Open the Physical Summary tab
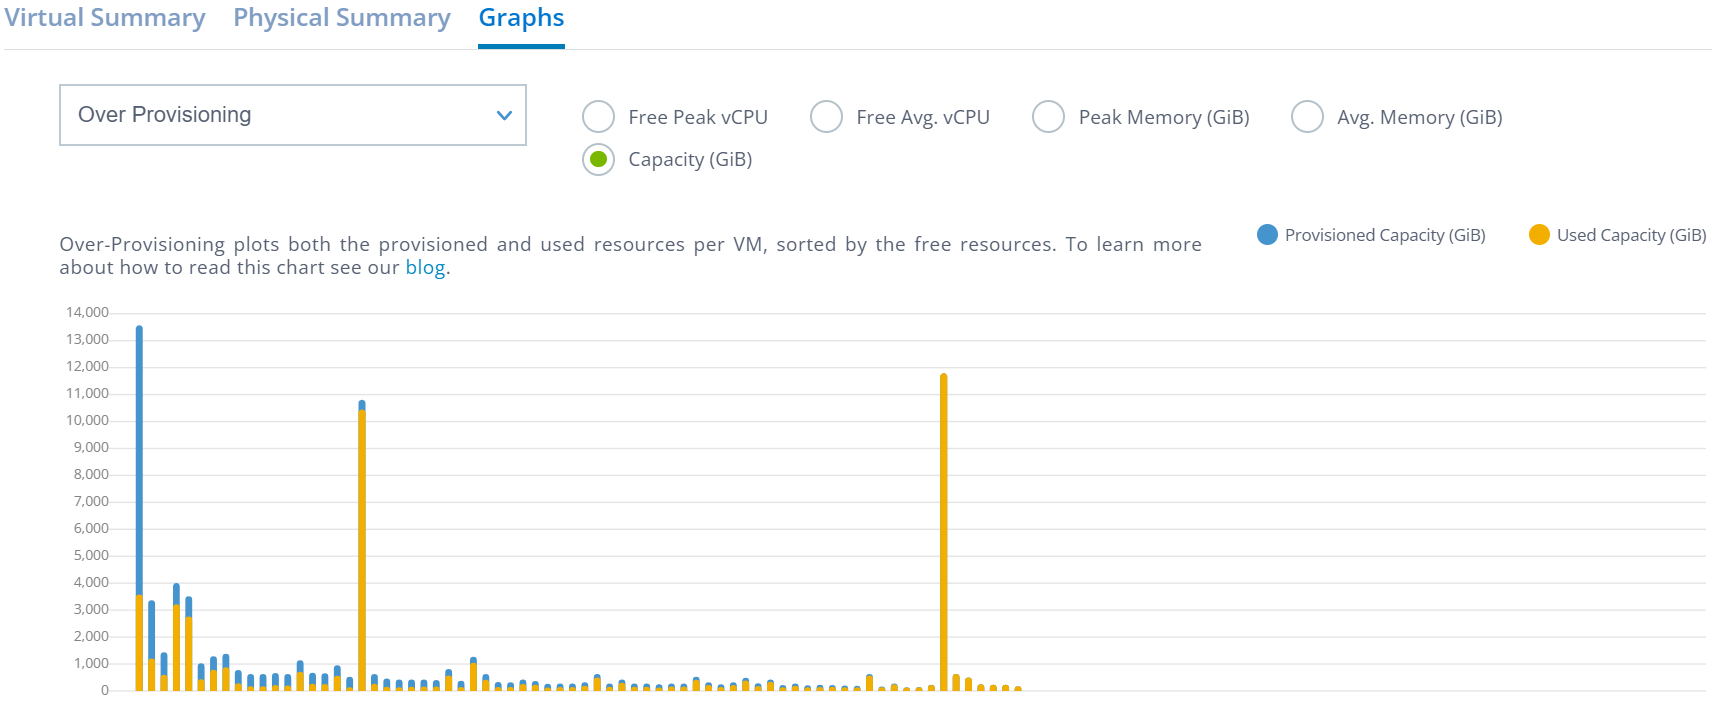 [341, 17]
